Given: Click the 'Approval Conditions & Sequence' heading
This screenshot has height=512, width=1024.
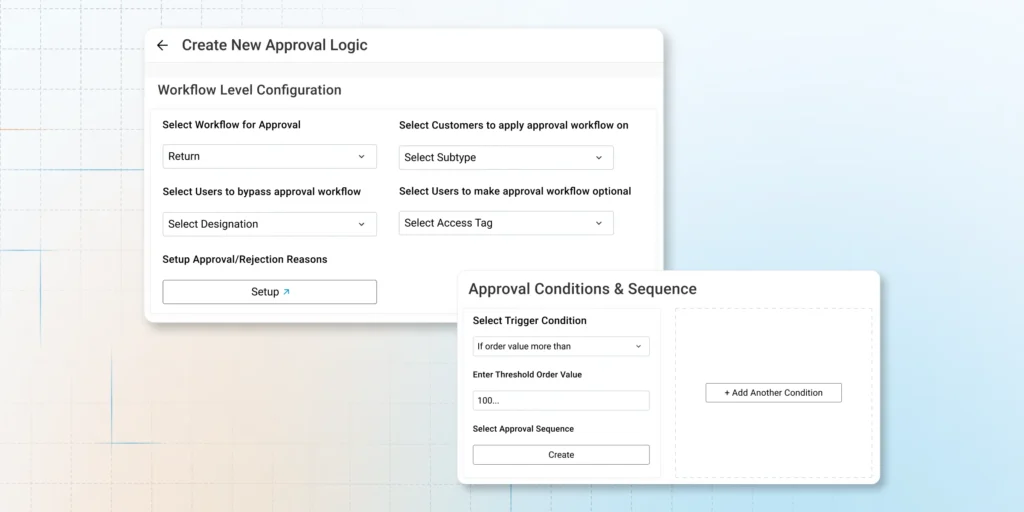Looking at the screenshot, I should point(583,289).
